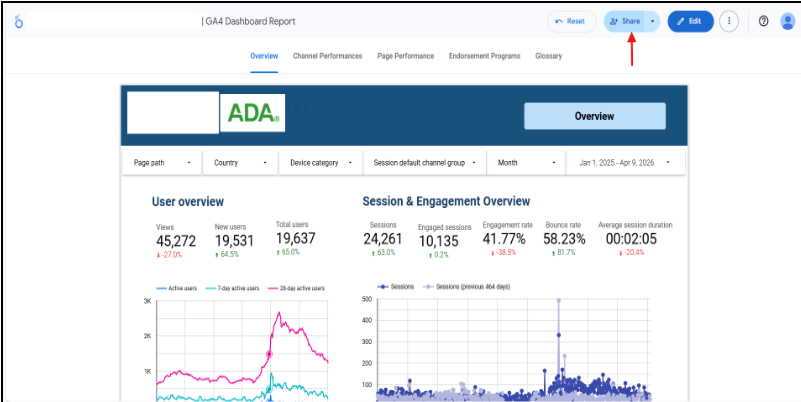Open the Device category filter dropdown
This screenshot has width=801, height=402.
[321, 163]
